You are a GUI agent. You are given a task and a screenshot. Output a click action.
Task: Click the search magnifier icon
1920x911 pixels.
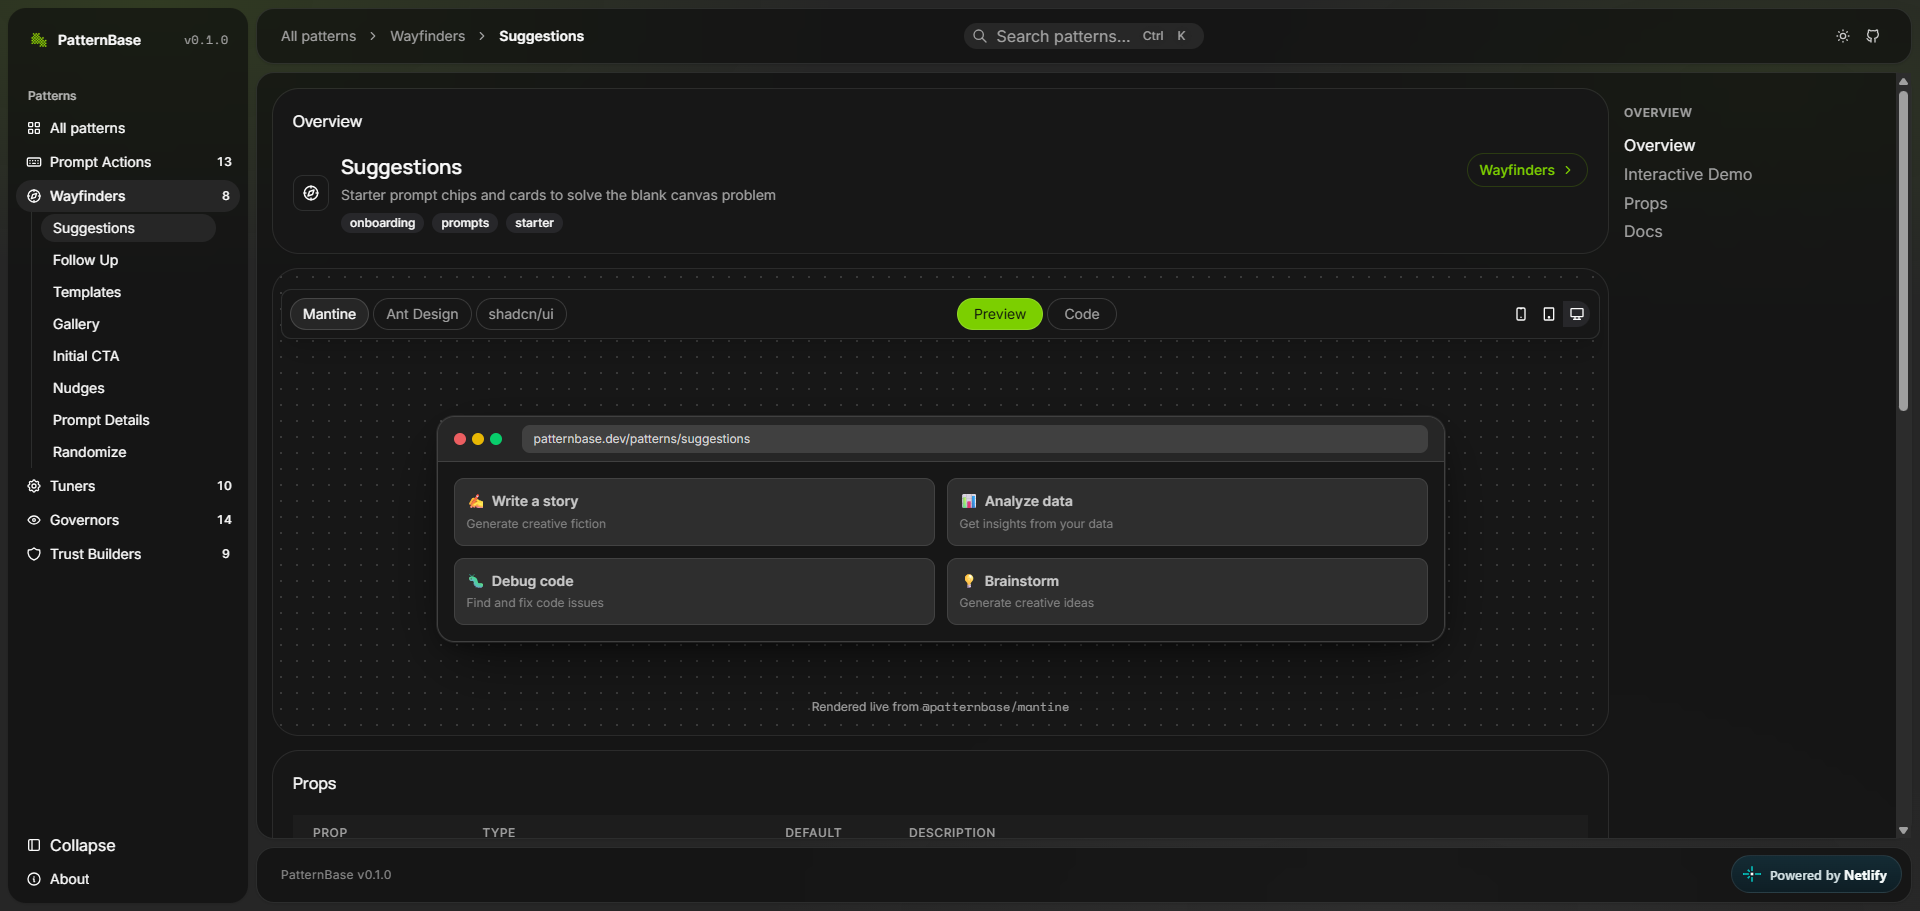980,36
